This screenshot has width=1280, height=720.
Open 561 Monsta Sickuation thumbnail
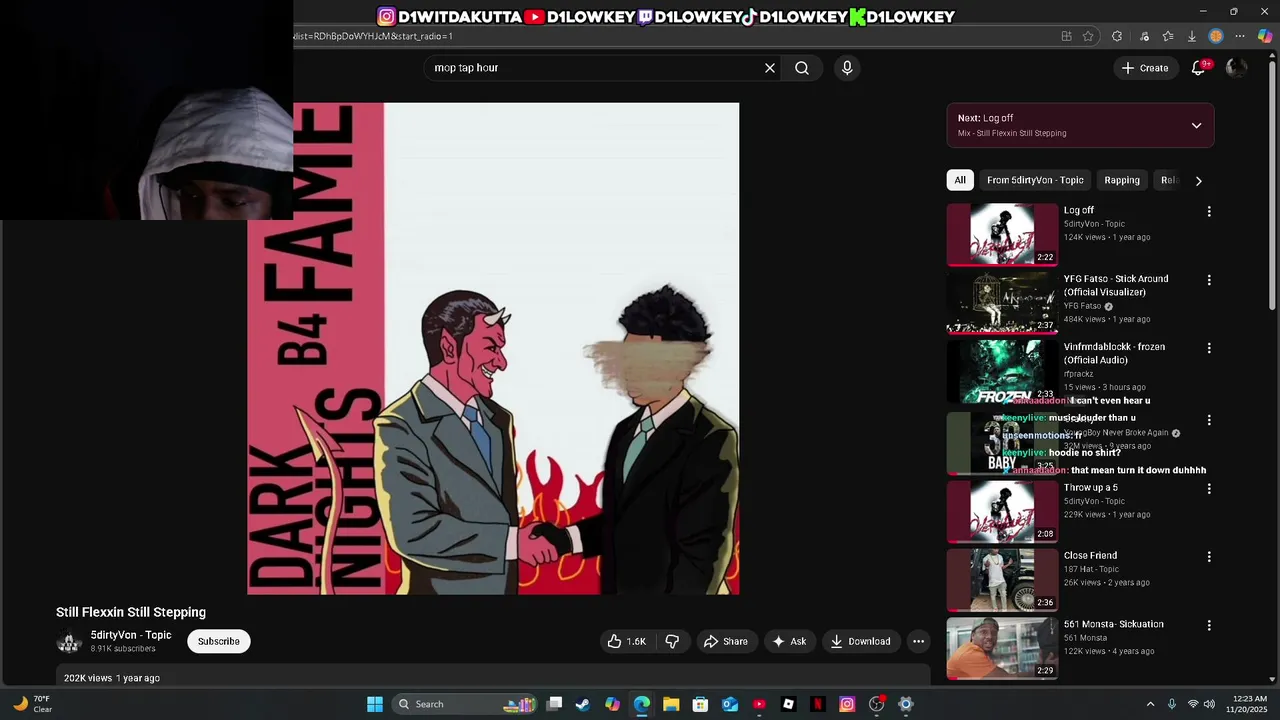pyautogui.click(x=1002, y=649)
